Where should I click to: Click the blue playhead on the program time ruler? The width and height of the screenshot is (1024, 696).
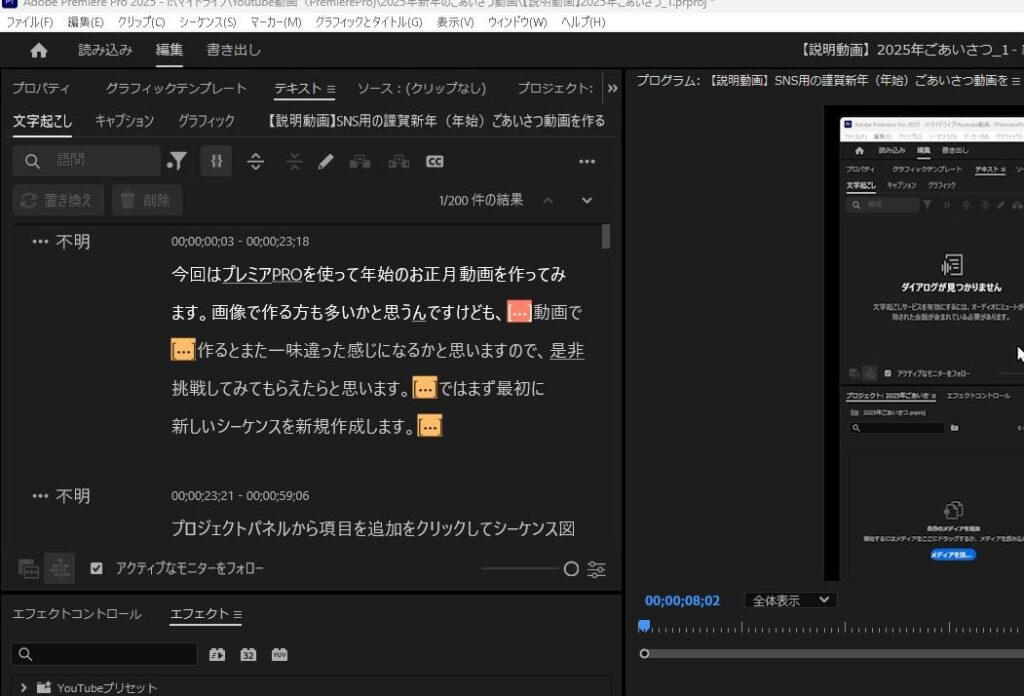point(644,627)
